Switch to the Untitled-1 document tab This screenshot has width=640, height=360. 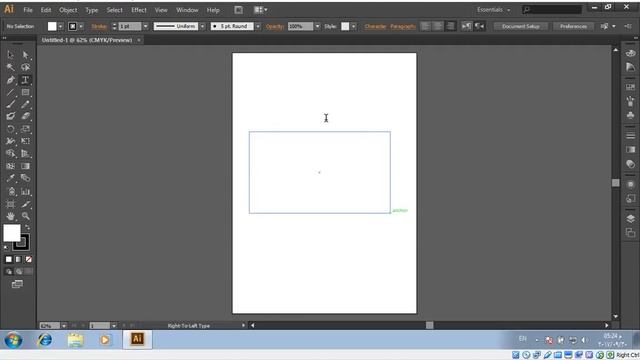click(87, 40)
